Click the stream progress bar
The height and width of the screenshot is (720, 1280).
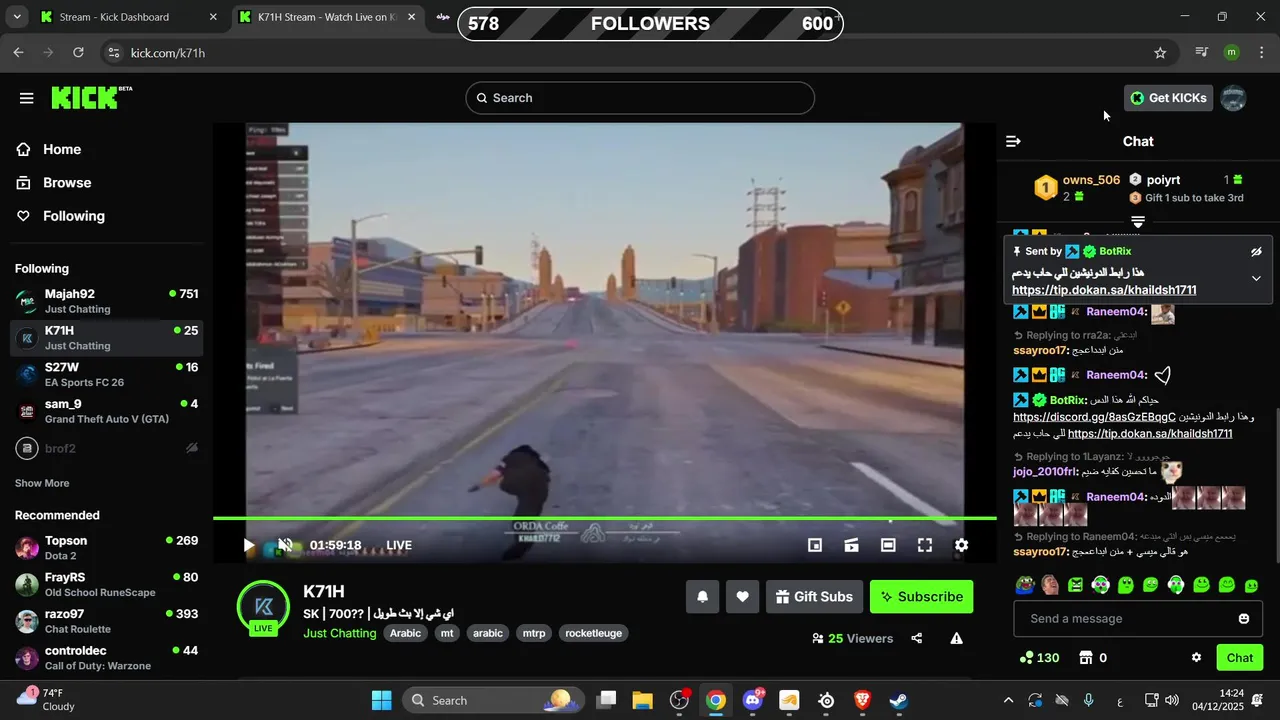(x=605, y=518)
